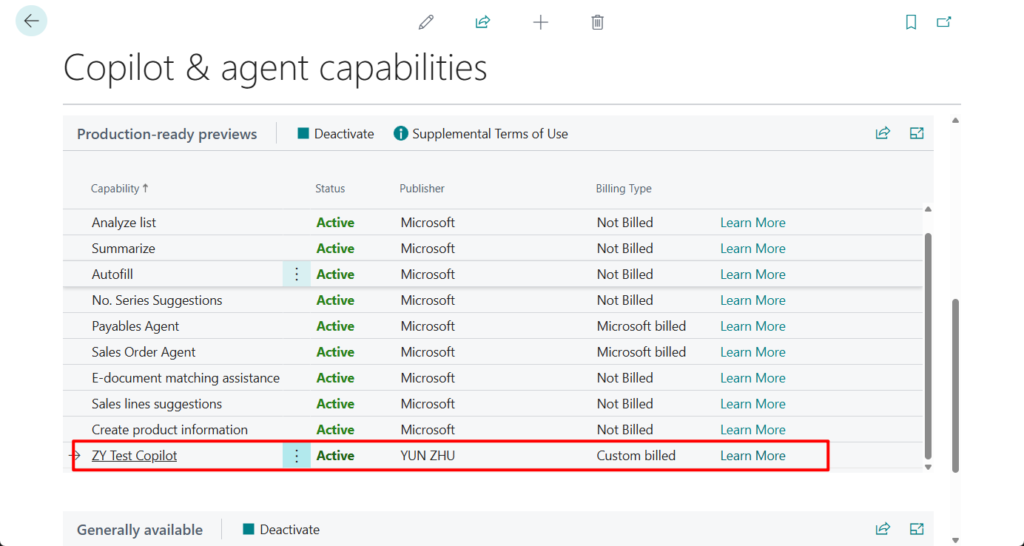This screenshot has width=1024, height=546.
Task: Click the bookmark icon
Action: 910,22
